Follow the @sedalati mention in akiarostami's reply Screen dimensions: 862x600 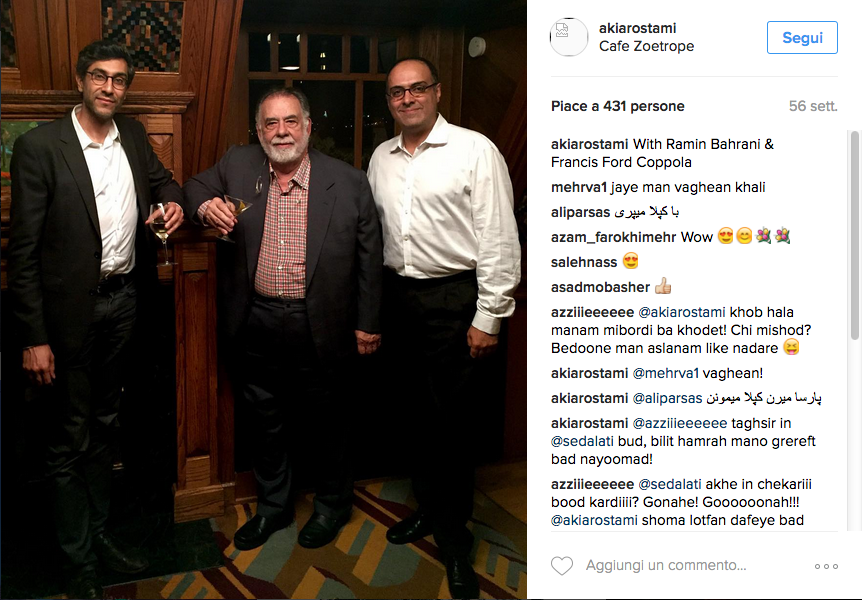[x=582, y=441]
